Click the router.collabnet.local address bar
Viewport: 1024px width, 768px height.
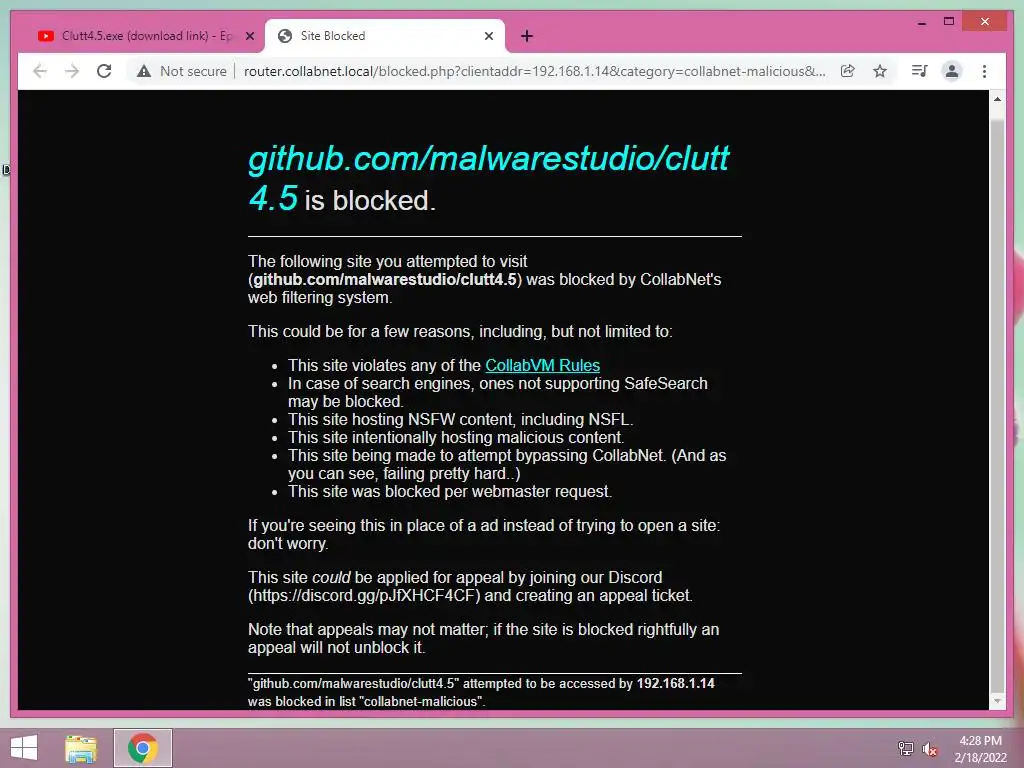pos(534,71)
